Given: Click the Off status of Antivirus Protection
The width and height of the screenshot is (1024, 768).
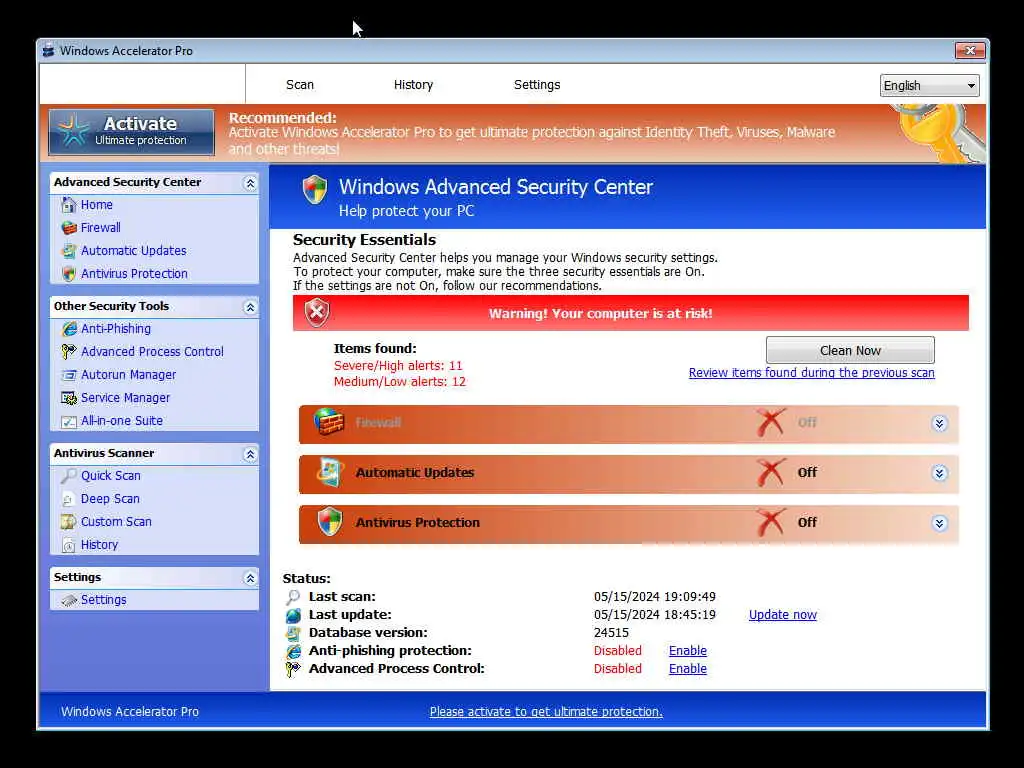Looking at the screenshot, I should (x=807, y=522).
